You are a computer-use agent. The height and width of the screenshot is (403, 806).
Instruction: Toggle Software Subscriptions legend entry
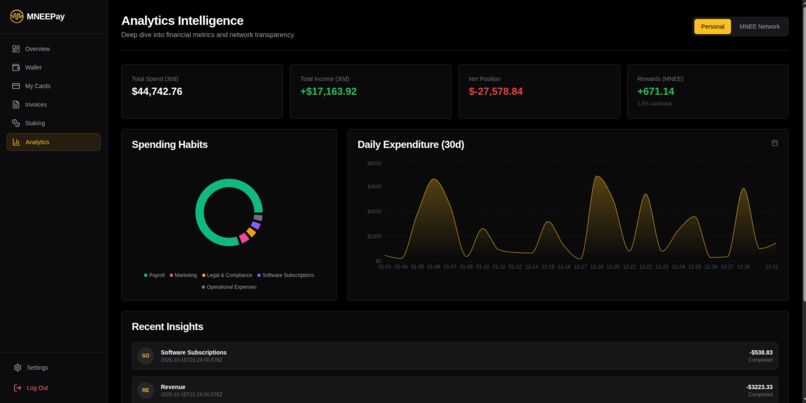coord(285,276)
